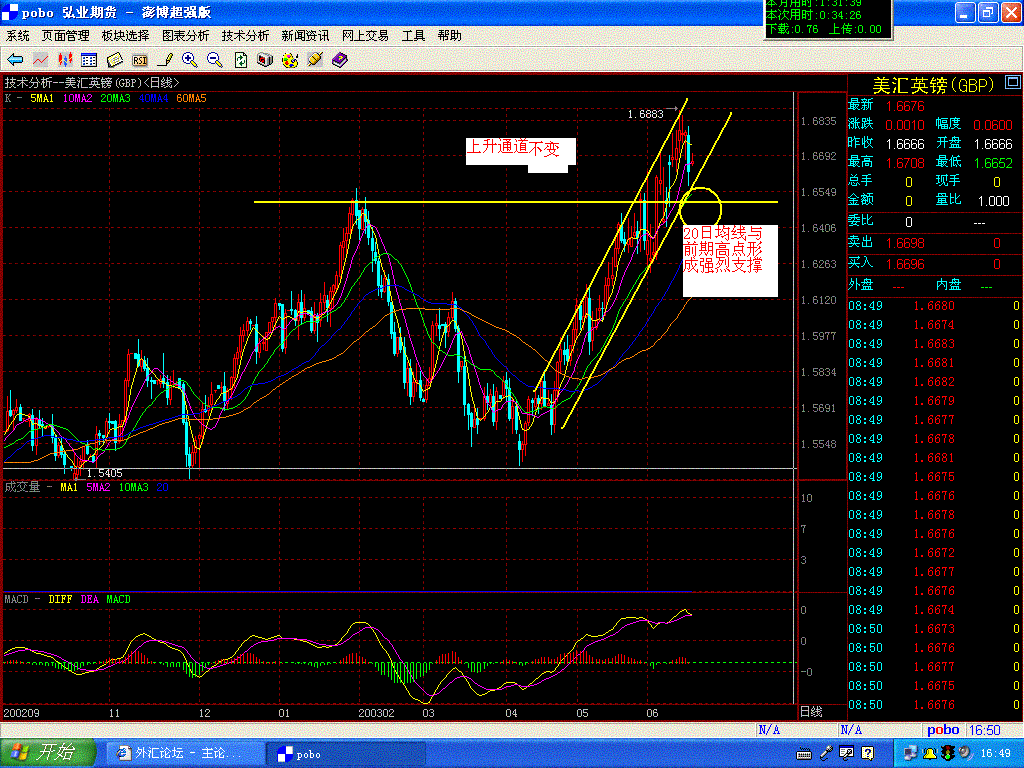Screen dimensions: 1024x768
Task: Click the 5MA1 moving average label
Action: (x=42, y=99)
